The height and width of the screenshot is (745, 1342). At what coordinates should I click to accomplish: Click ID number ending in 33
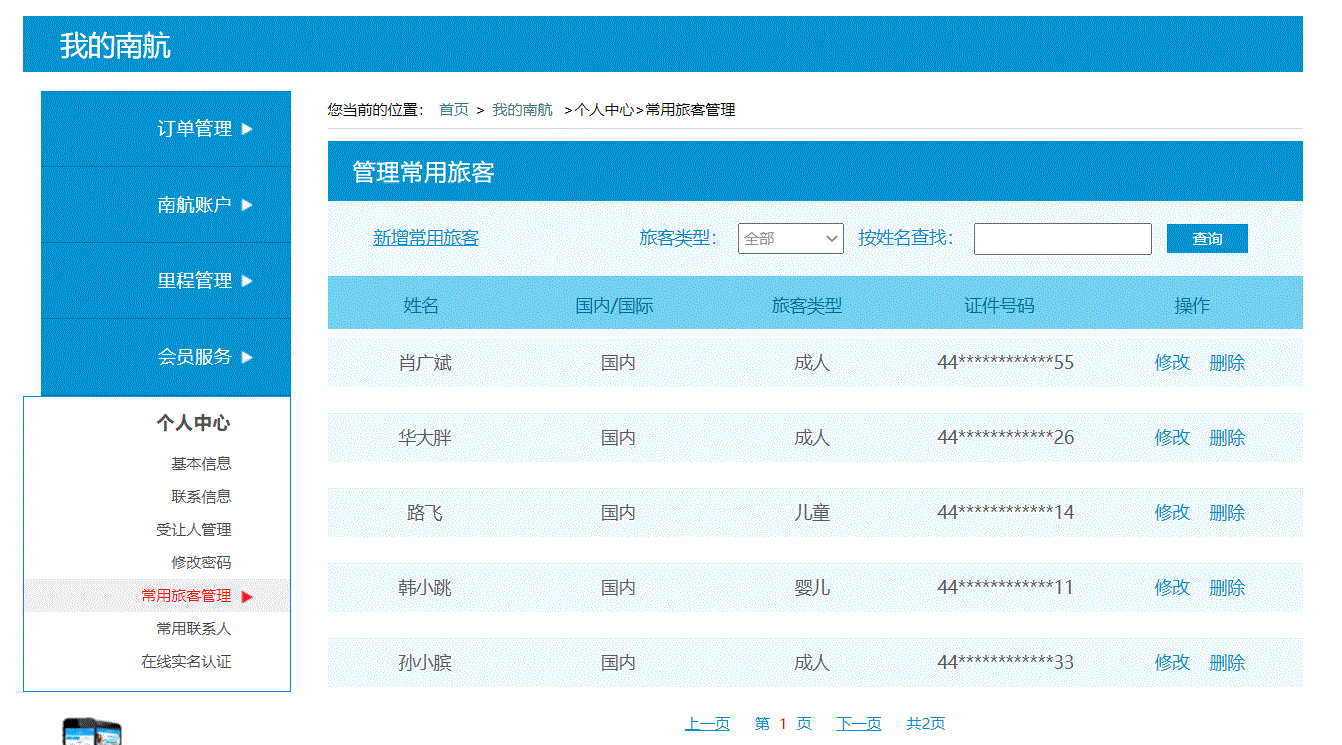pos(1006,663)
